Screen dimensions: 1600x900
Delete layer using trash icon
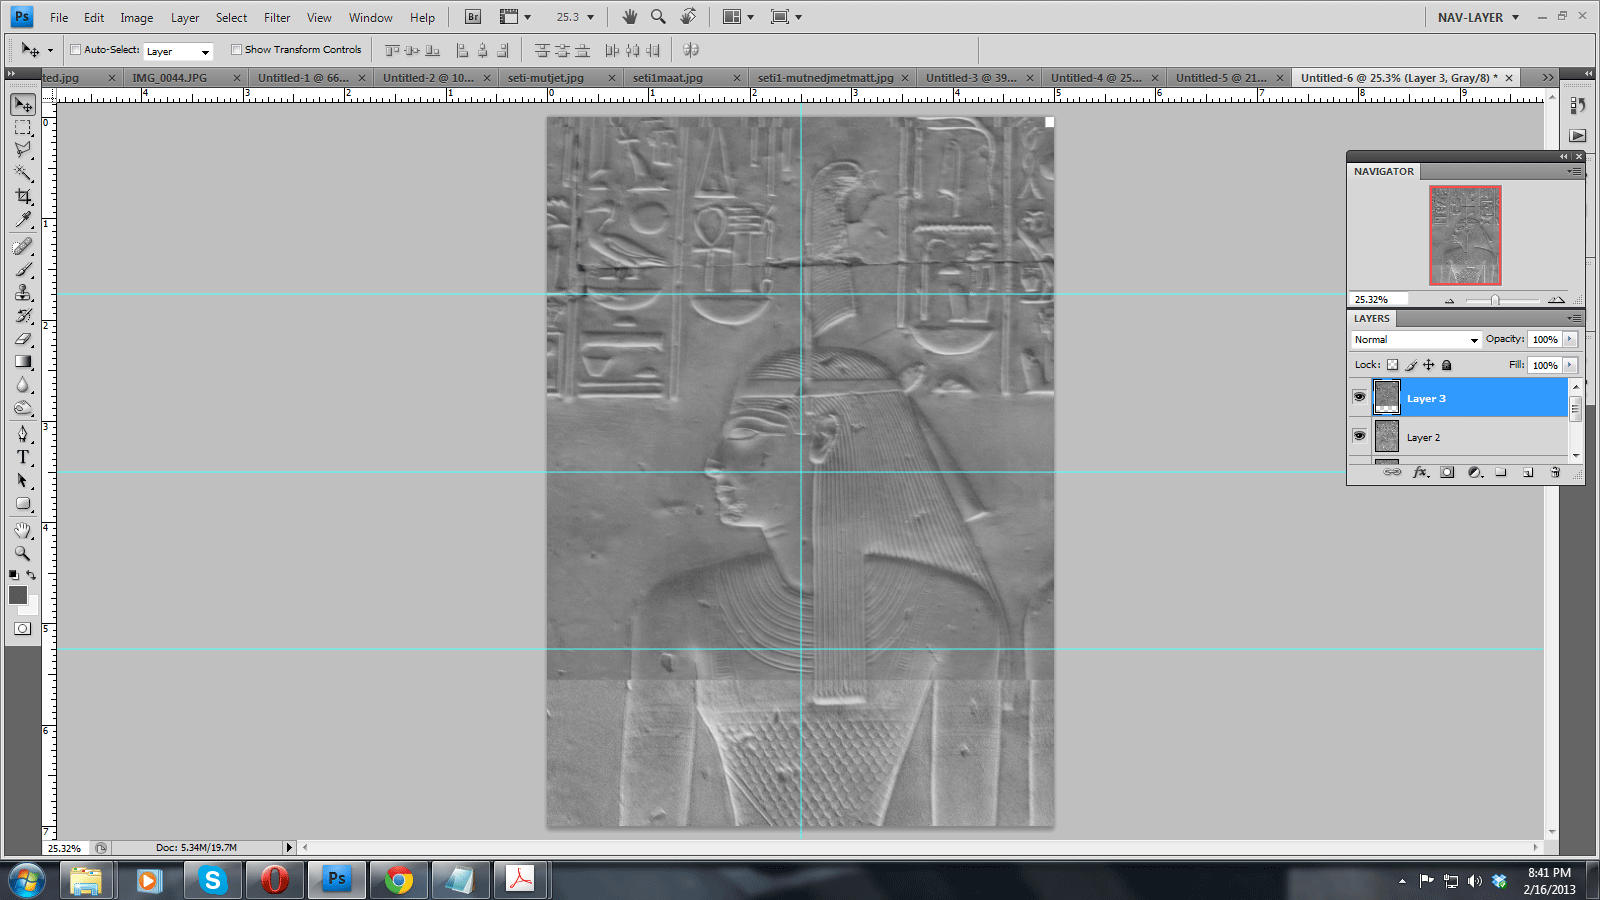click(x=1555, y=473)
